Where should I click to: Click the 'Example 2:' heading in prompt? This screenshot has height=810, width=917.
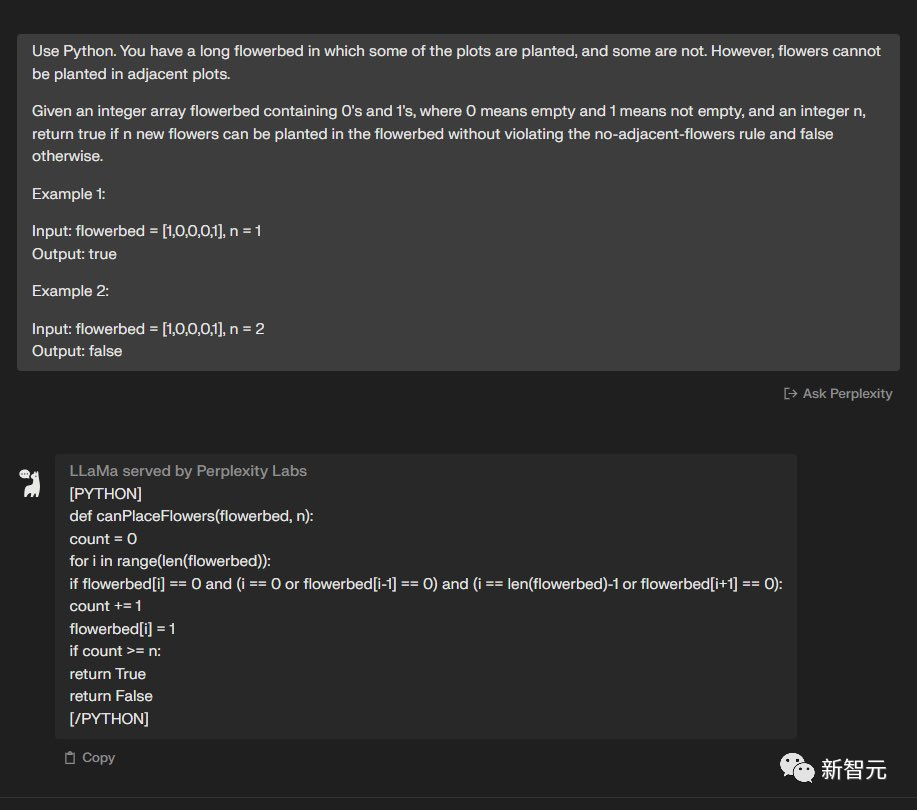(x=70, y=291)
